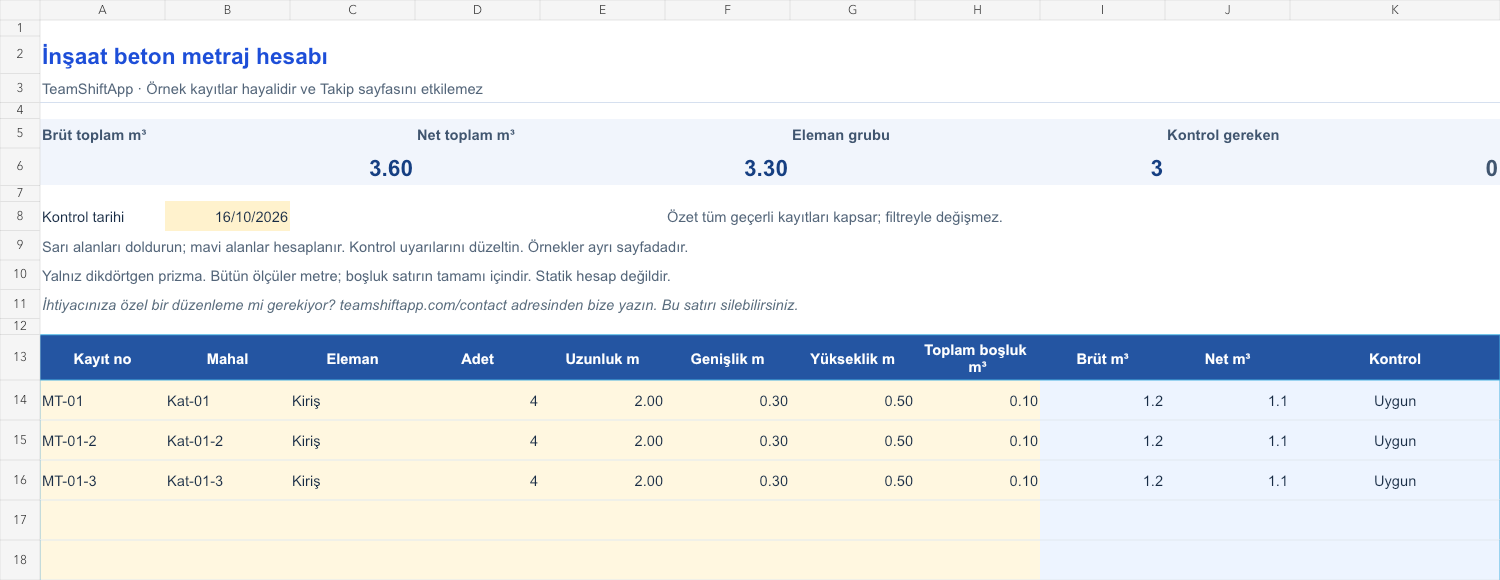
Task: Click the 'Eleman' table header
Action: point(352,359)
